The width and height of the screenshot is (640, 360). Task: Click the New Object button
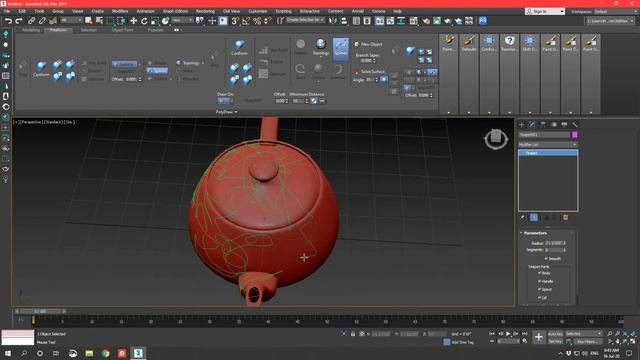tap(369, 44)
